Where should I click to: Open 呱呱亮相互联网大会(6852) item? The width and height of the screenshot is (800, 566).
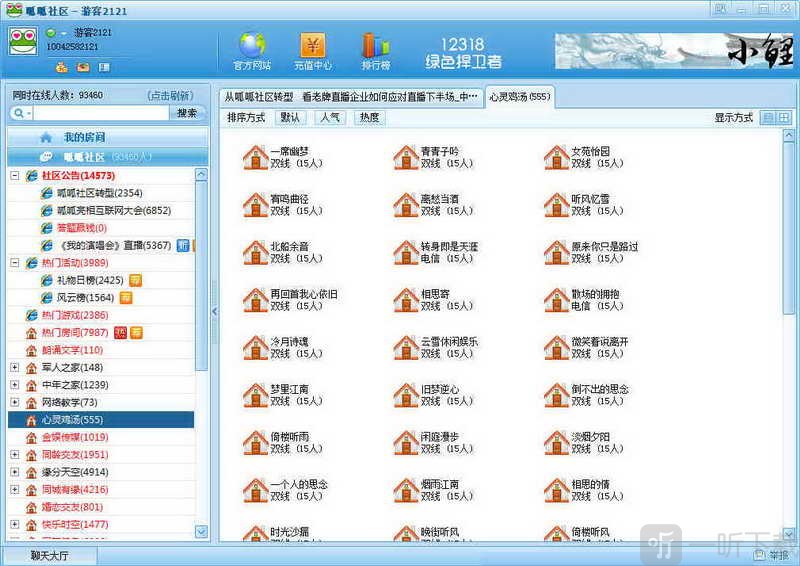[114, 210]
